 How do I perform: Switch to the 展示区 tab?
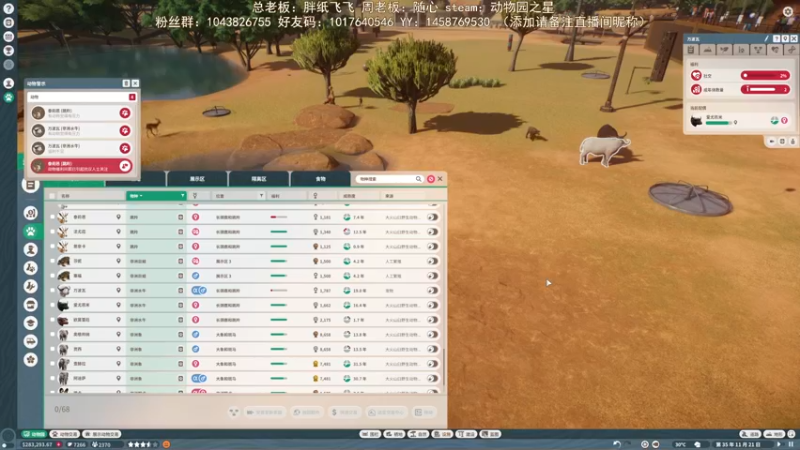197,179
